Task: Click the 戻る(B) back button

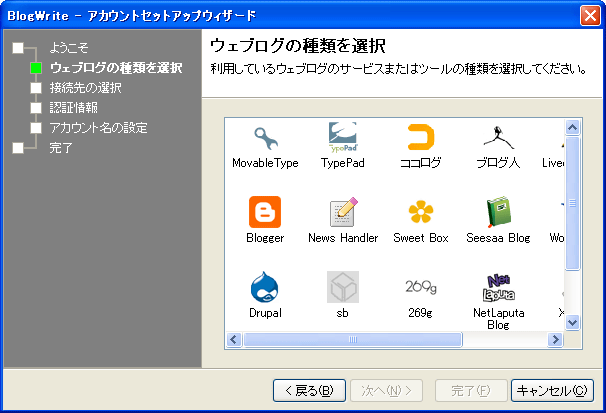Action: 309,391
